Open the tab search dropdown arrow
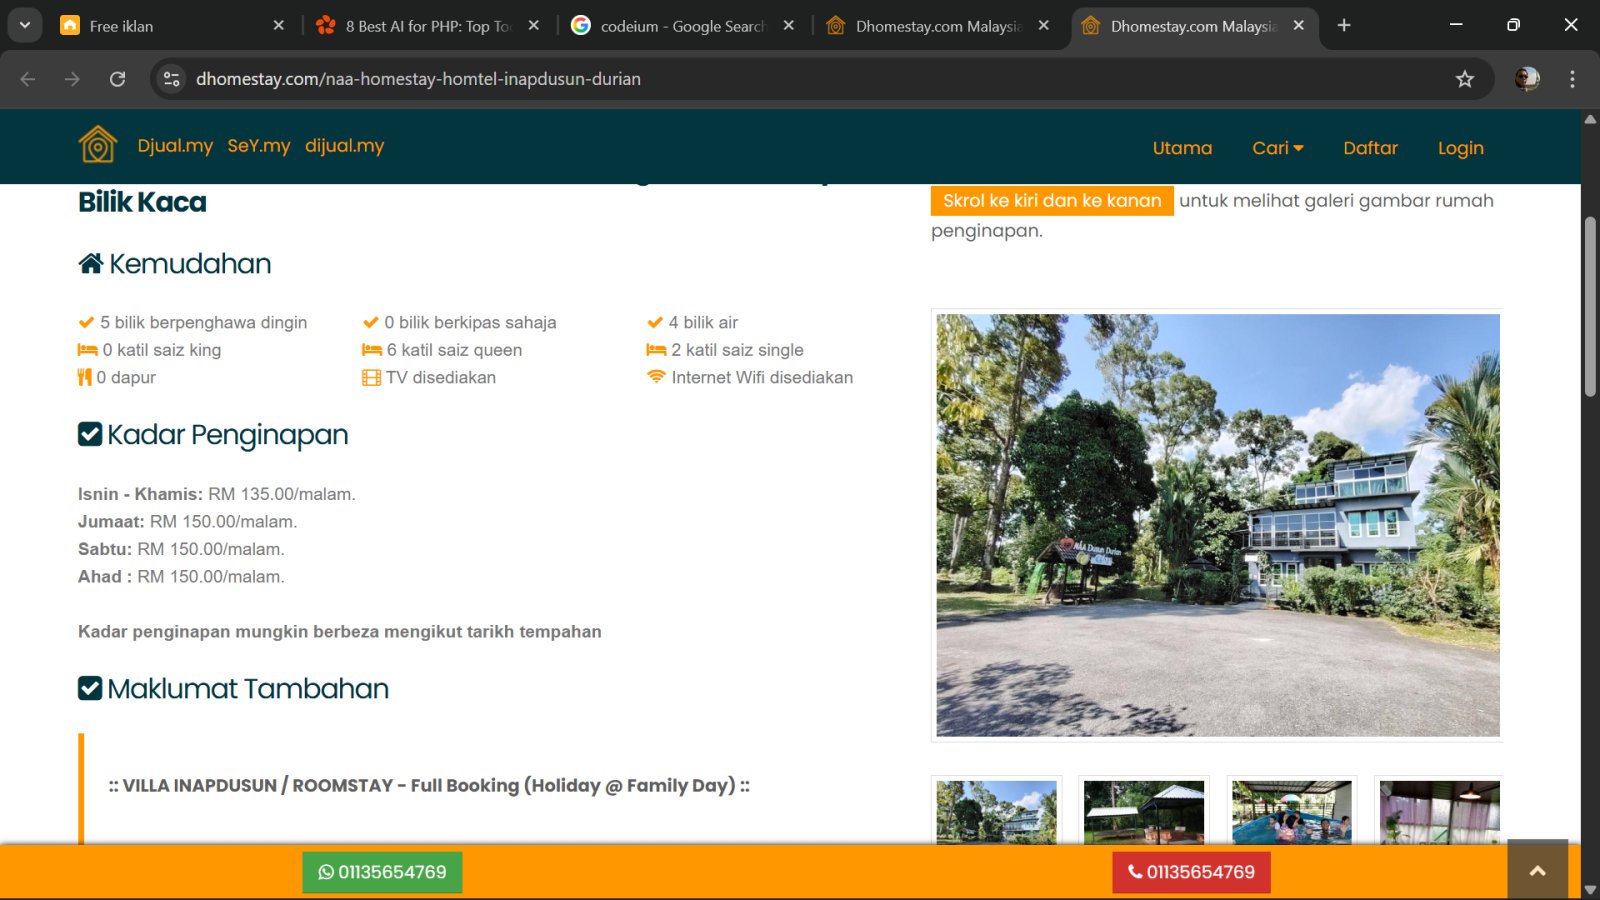 click(24, 25)
